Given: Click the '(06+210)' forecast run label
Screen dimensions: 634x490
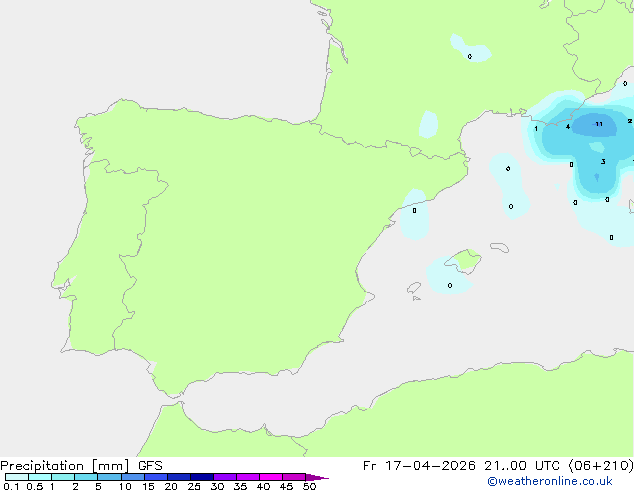Looking at the screenshot, I should pyautogui.click(x=600, y=466).
